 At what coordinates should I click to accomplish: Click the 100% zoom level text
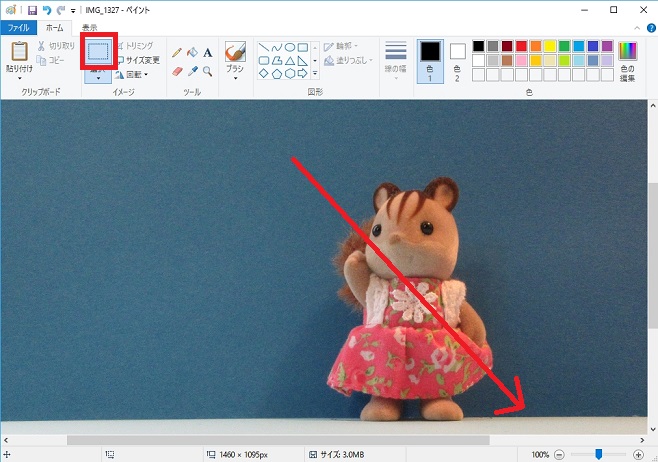coord(540,454)
